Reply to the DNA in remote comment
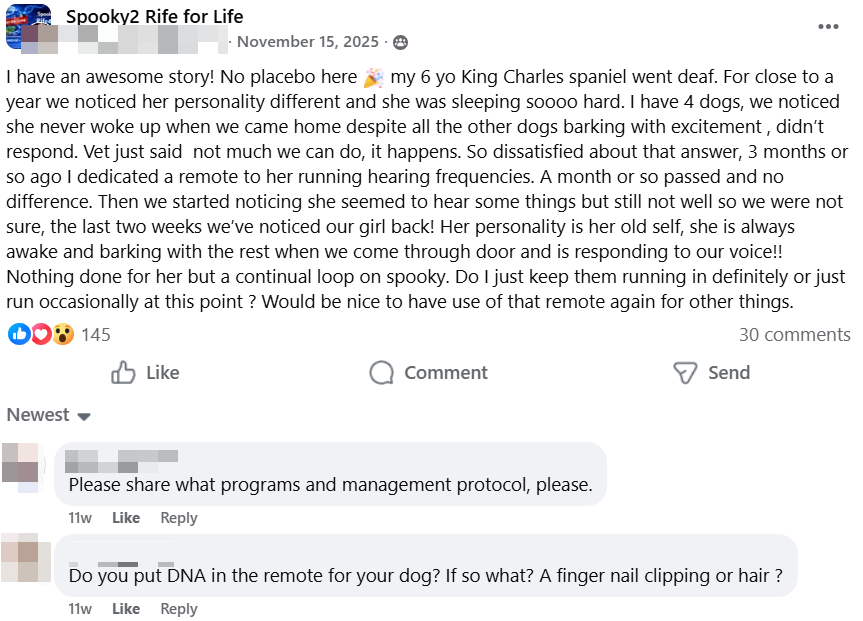 (179, 609)
